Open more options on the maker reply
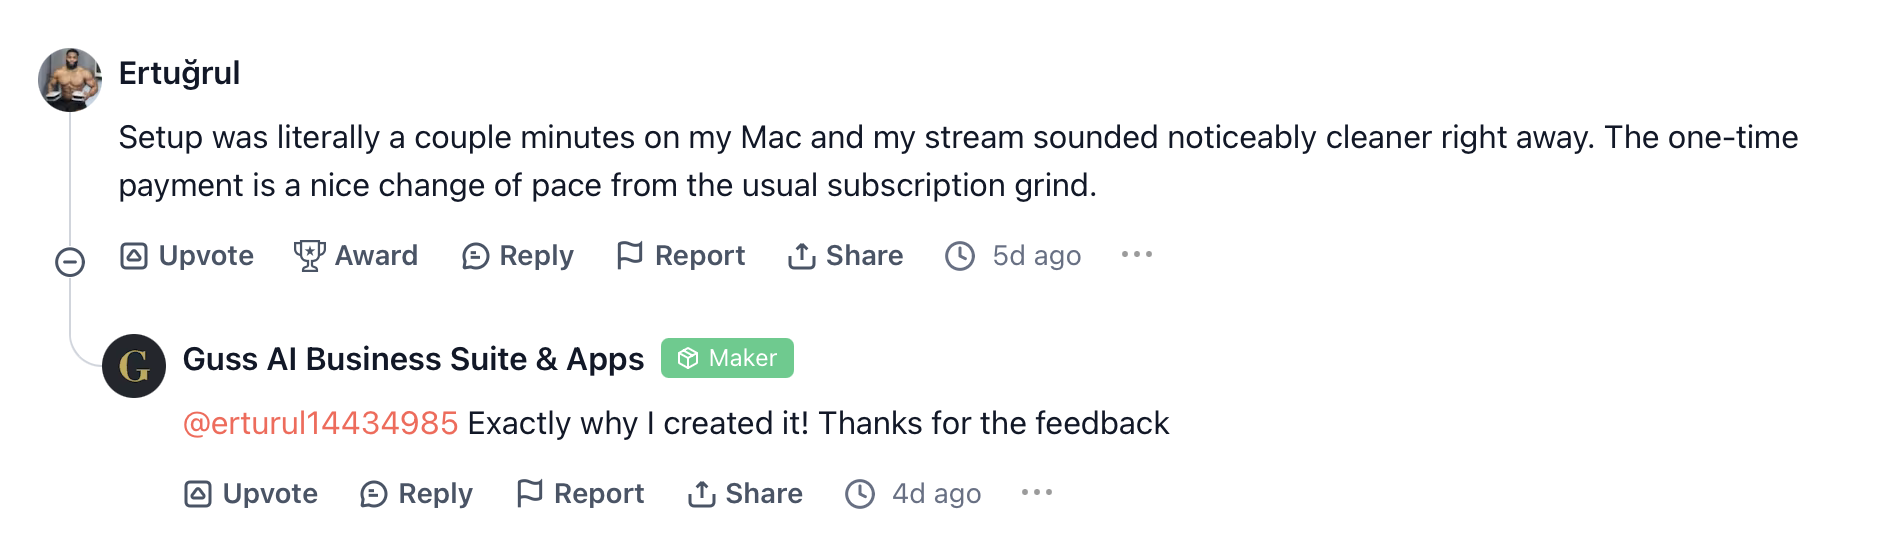This screenshot has width=1880, height=550. 1037,493
